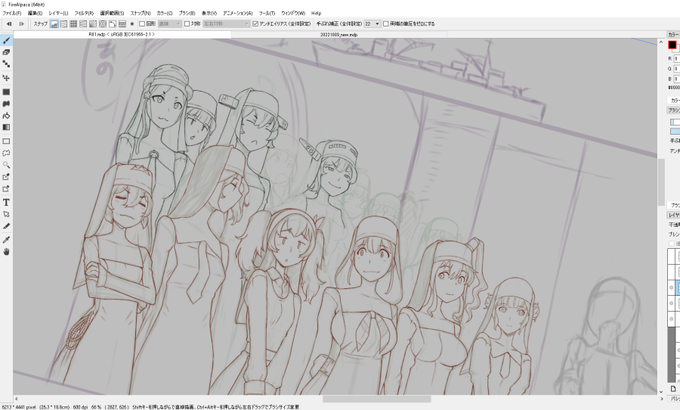Click the Undo arrow icon
This screenshot has height=410, width=680.
coord(9,24)
